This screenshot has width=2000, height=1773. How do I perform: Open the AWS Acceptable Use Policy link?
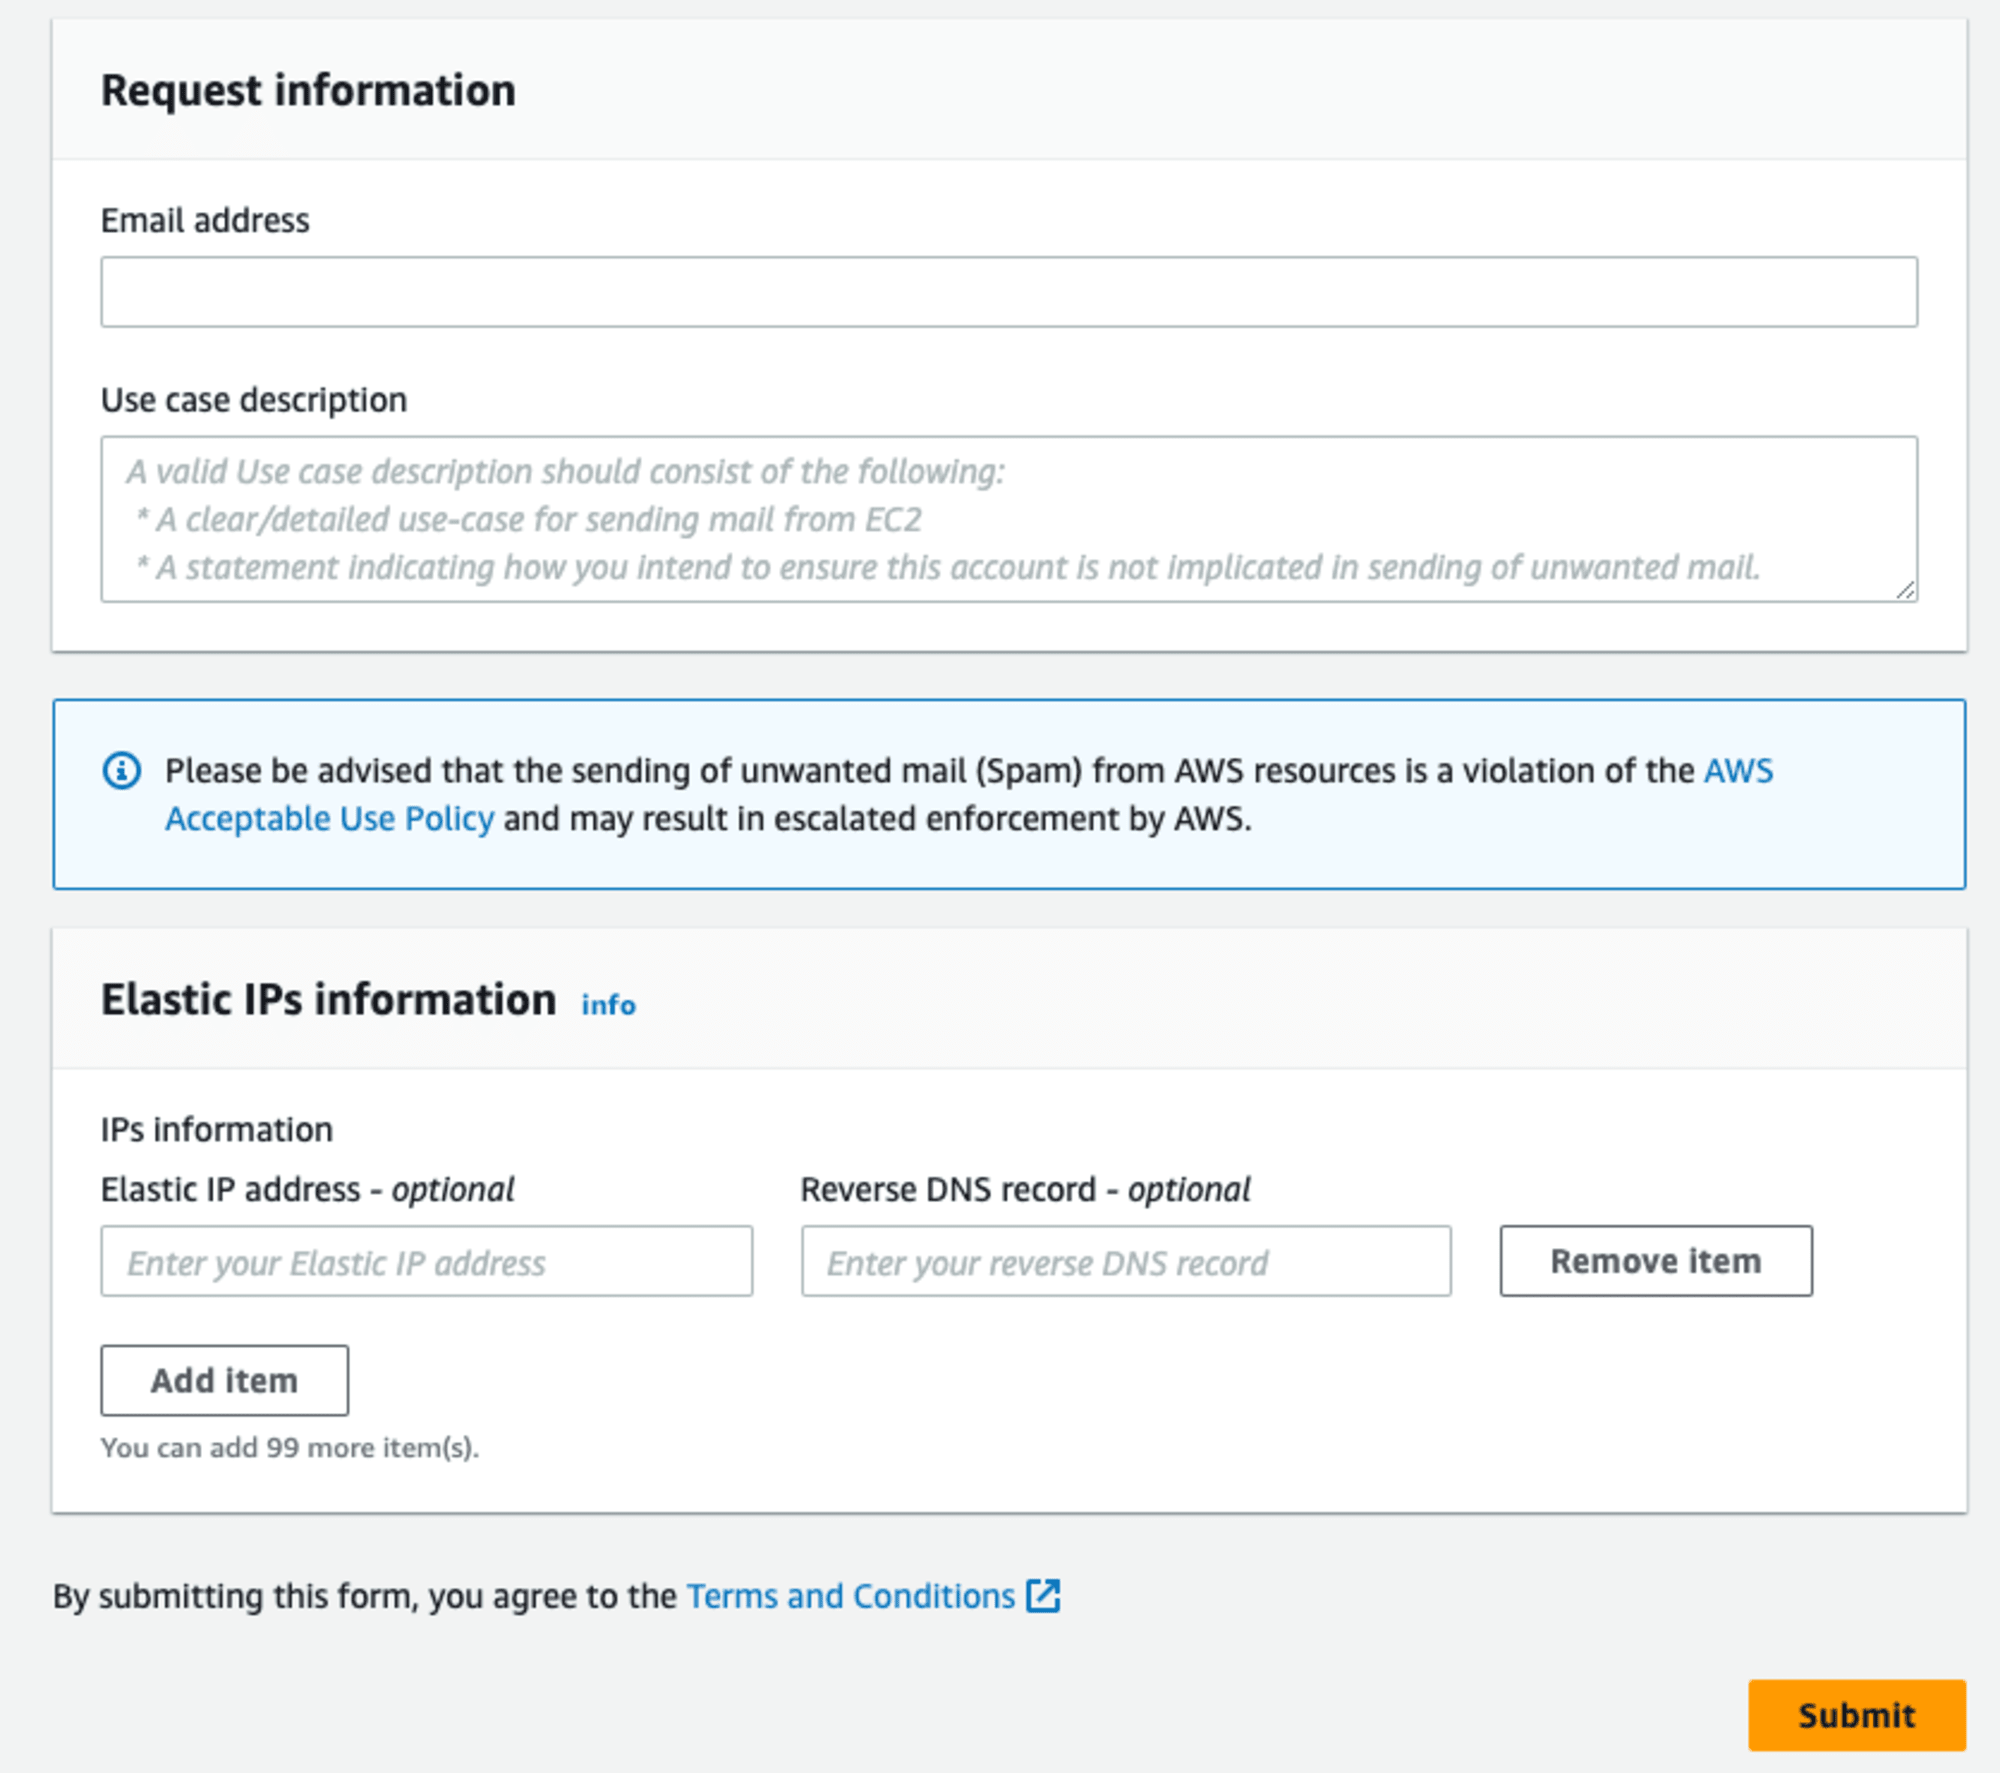[330, 819]
